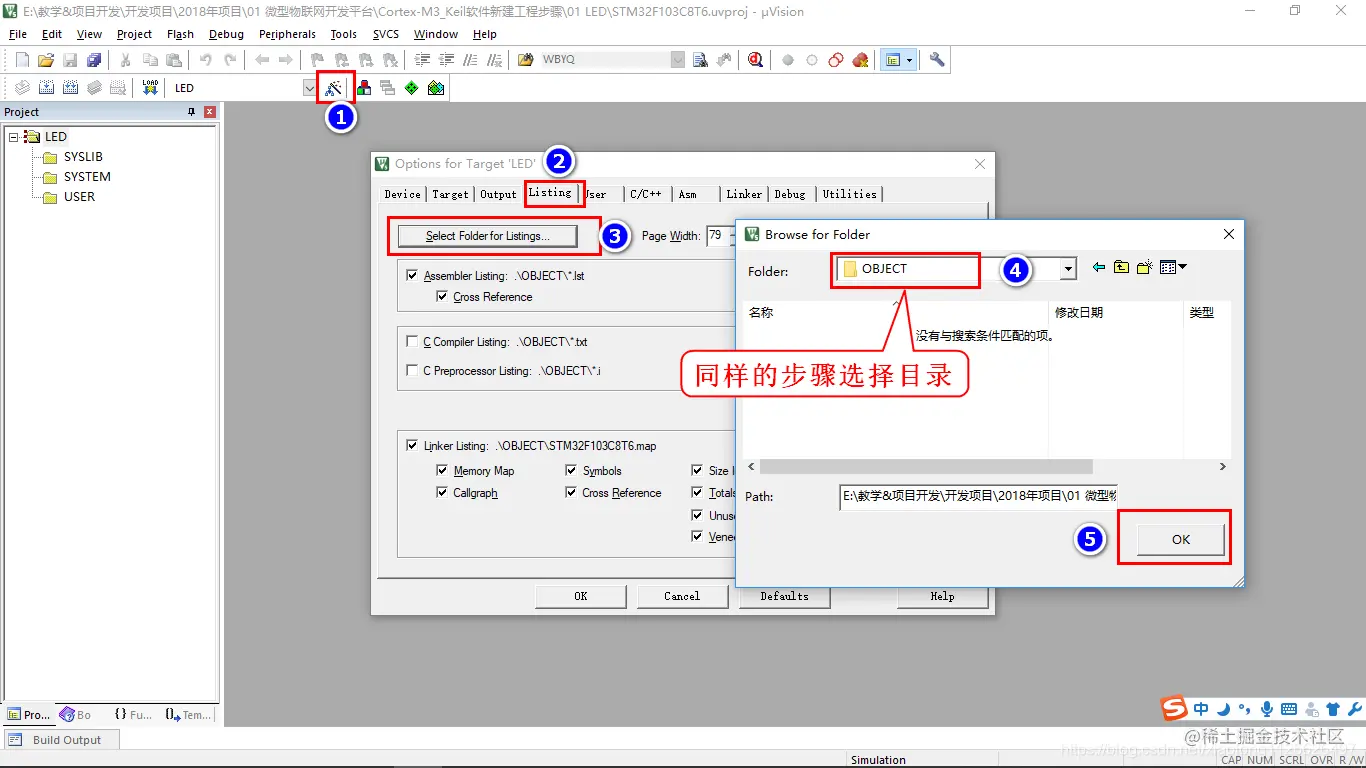This screenshot has width=1366, height=768.
Task: Click the Indent selection toolbar icon
Action: pos(423,60)
